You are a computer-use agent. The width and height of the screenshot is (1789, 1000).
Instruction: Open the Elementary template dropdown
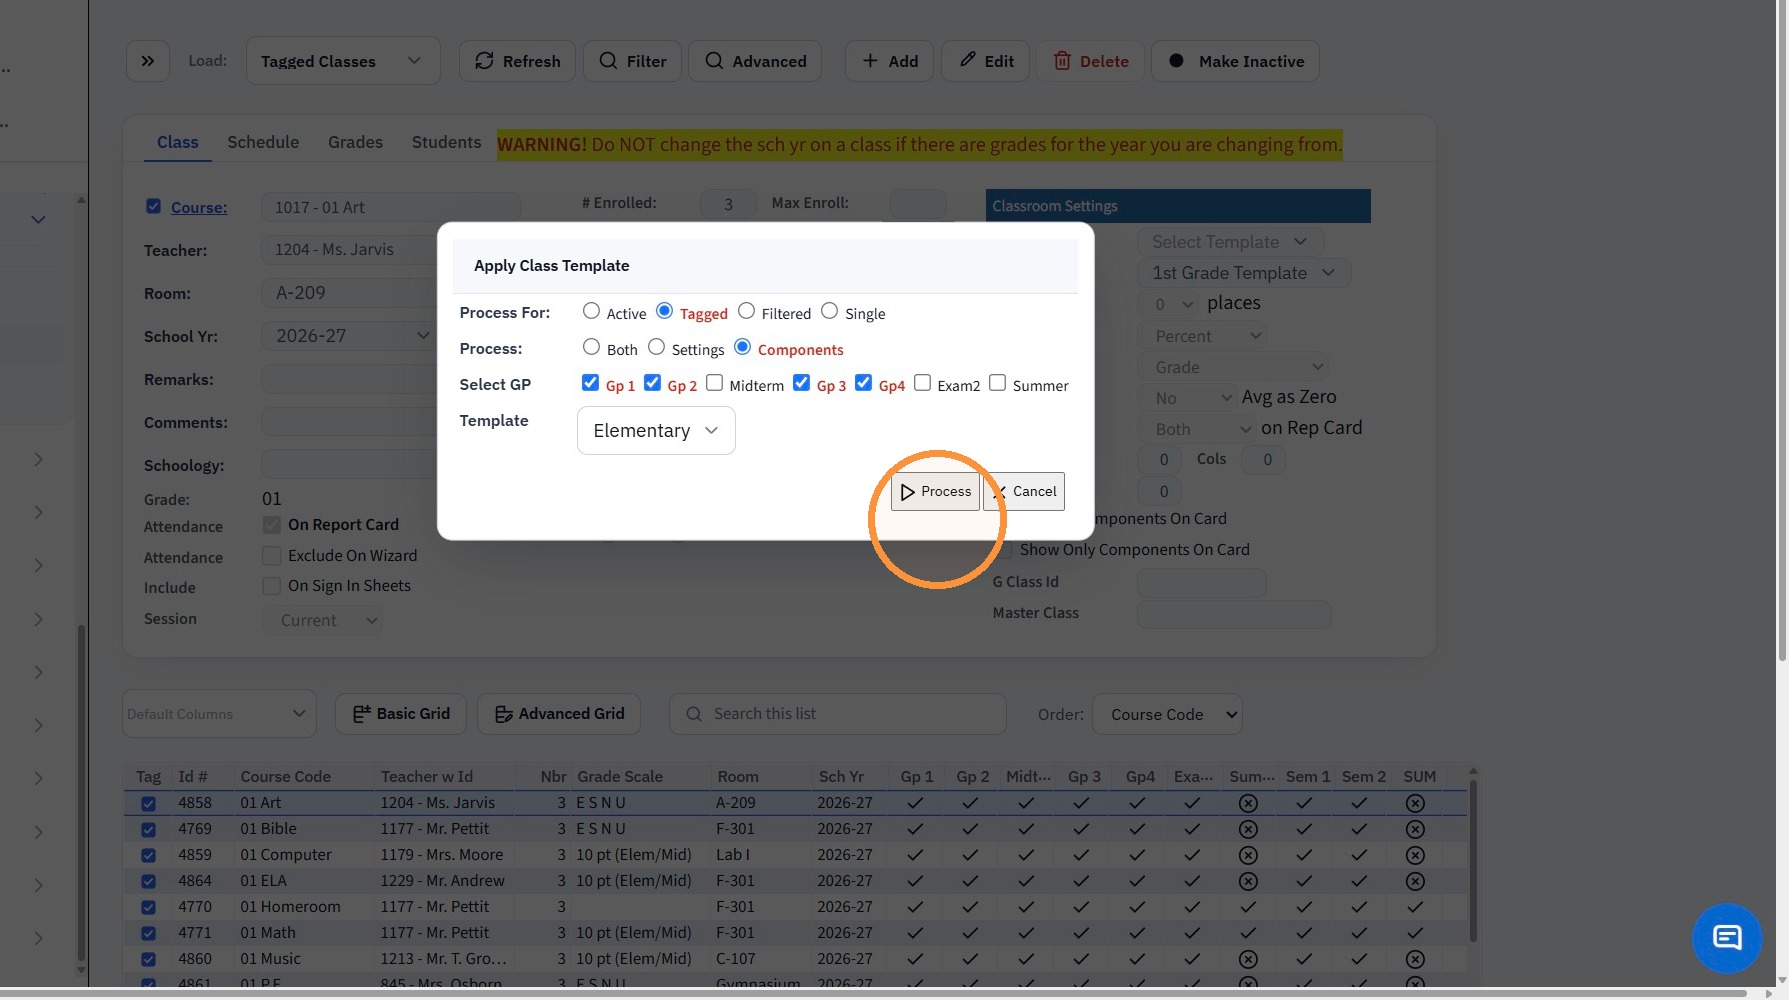[656, 431]
